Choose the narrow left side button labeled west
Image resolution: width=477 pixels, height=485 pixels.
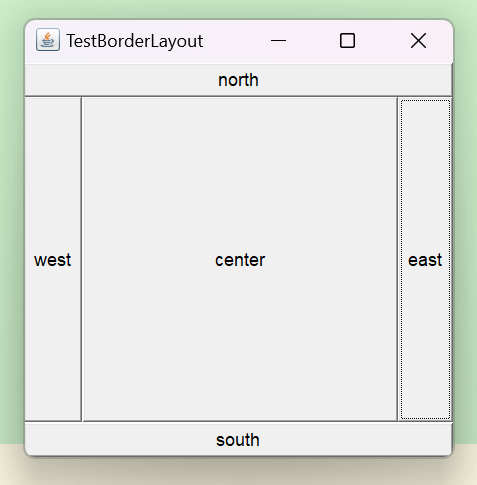click(53, 259)
